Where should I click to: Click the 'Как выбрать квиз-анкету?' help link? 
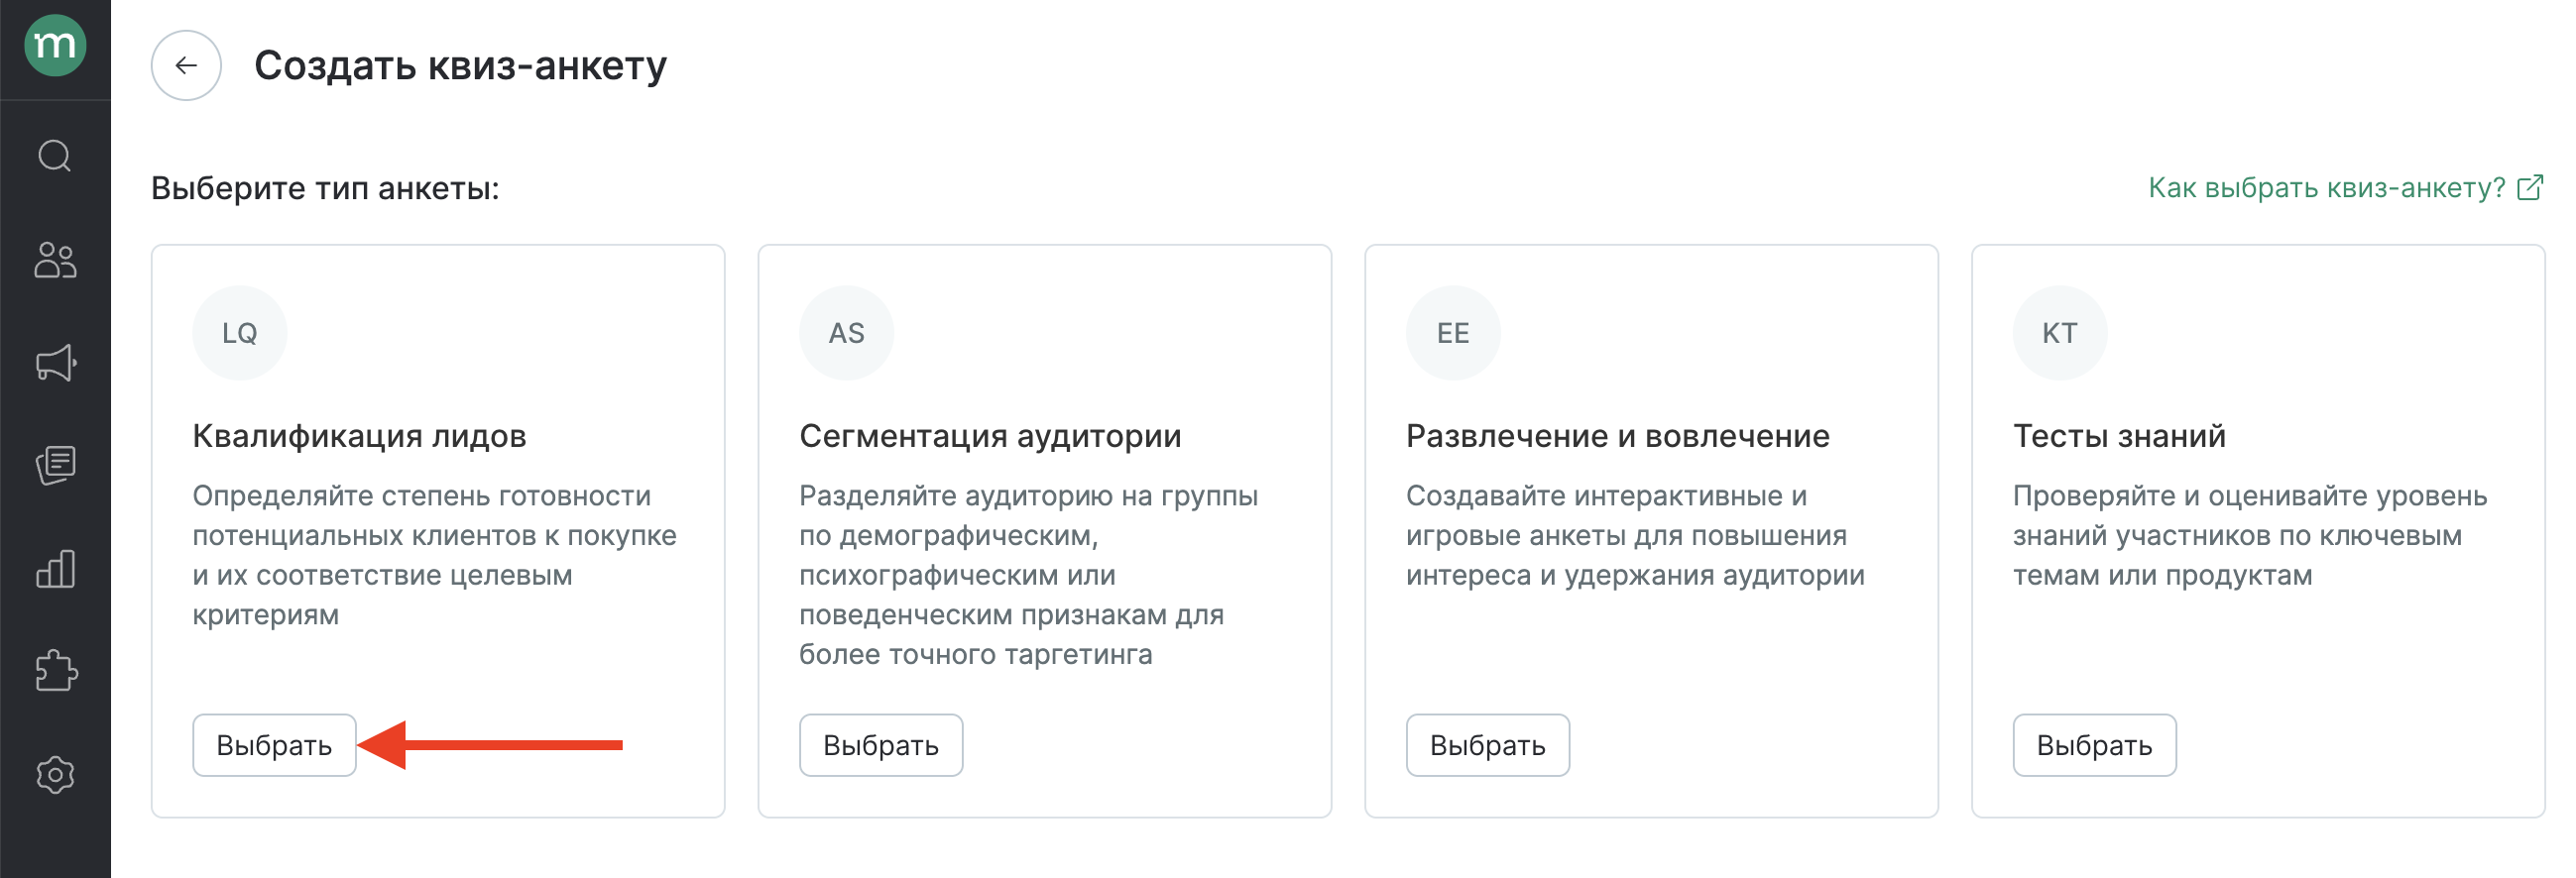pyautogui.click(x=2326, y=188)
